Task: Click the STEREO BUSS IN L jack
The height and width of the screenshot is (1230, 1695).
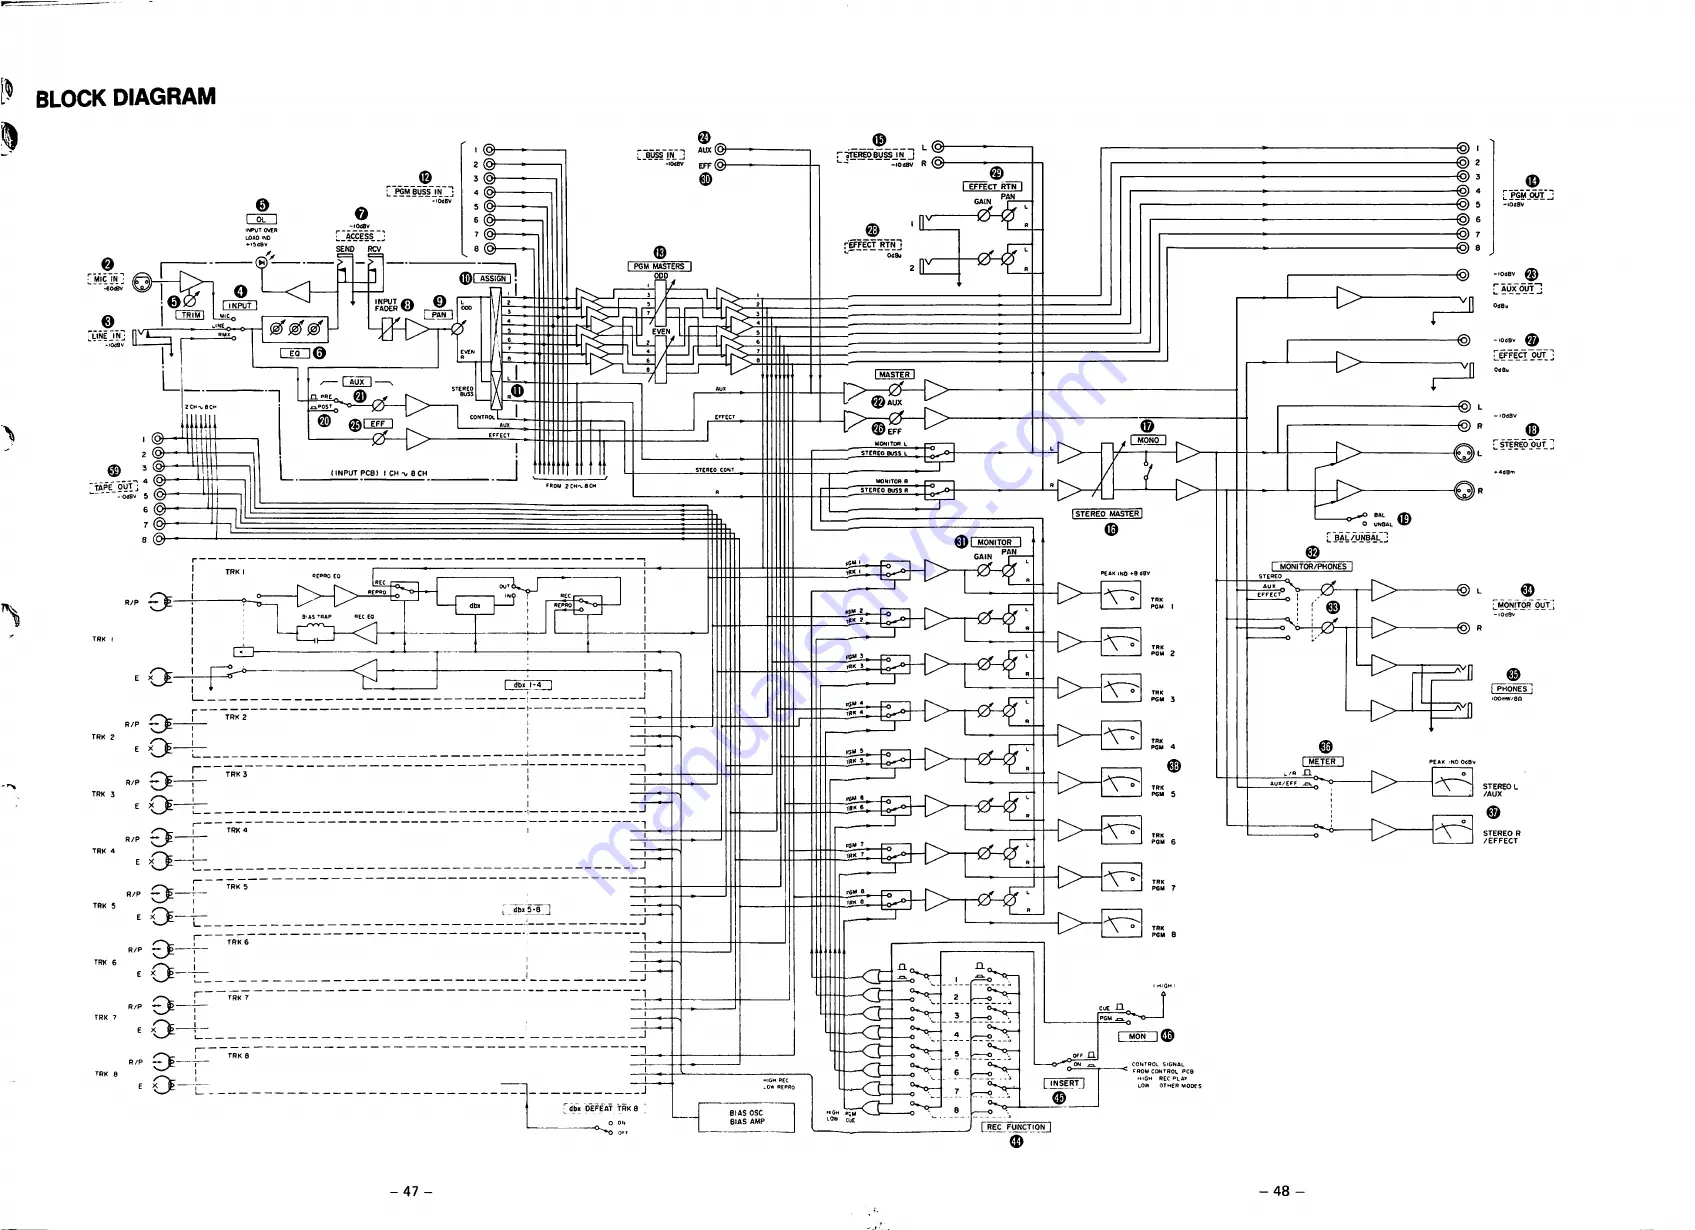Action: tap(938, 147)
